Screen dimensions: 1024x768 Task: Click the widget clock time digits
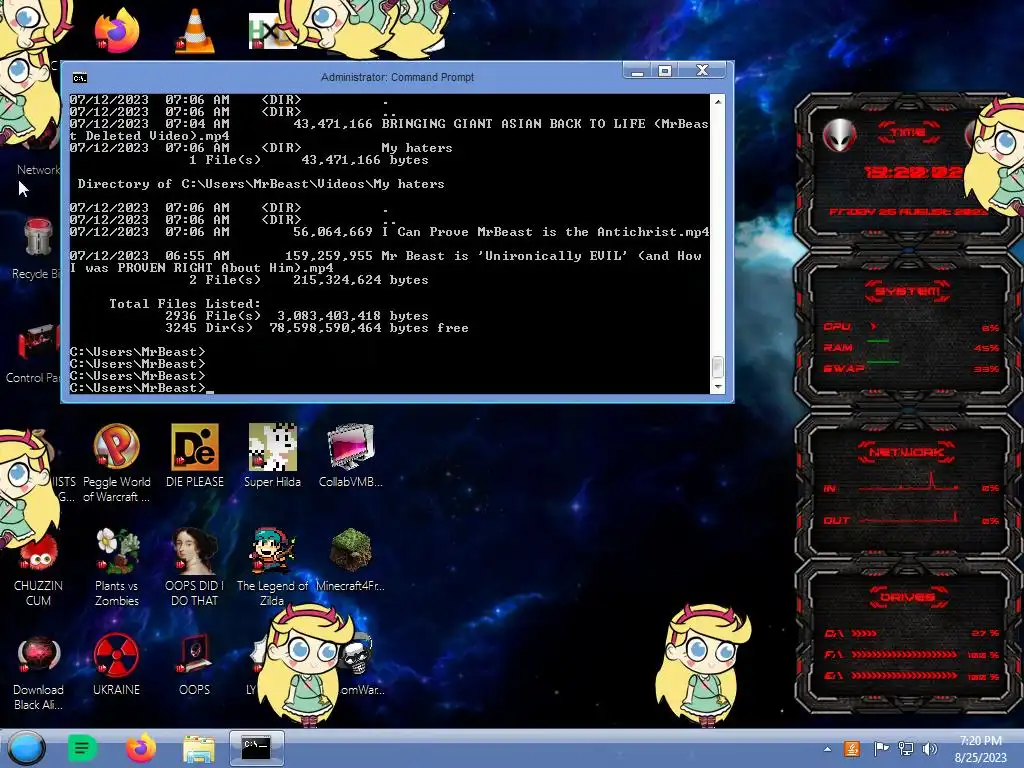913,172
